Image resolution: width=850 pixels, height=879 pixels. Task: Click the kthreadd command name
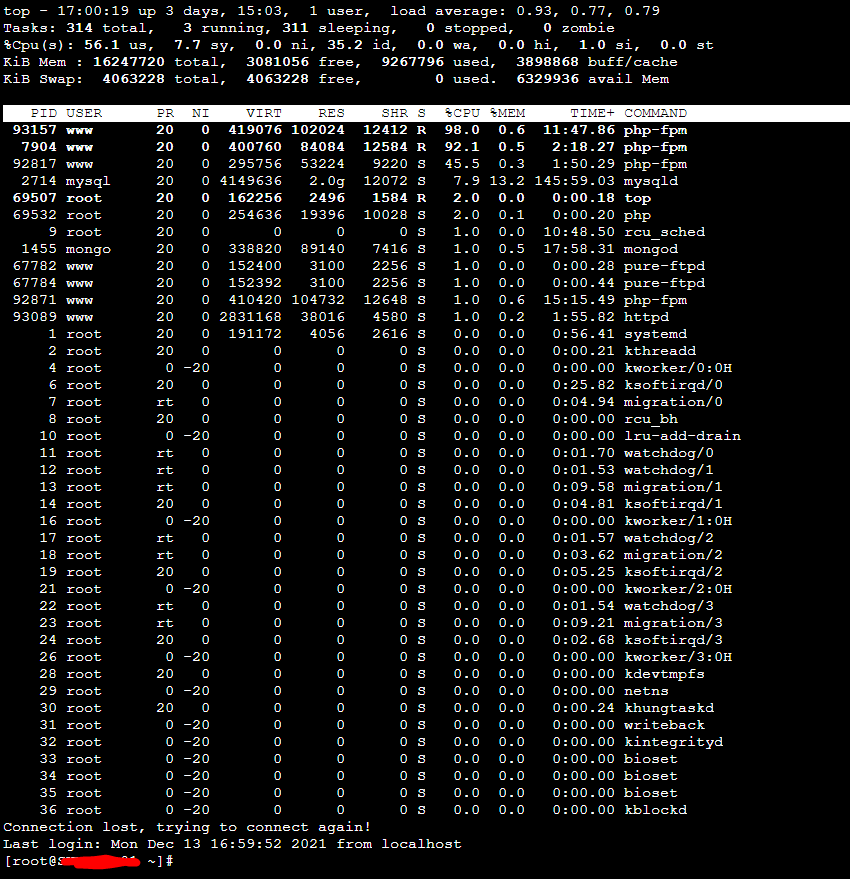[x=660, y=351]
